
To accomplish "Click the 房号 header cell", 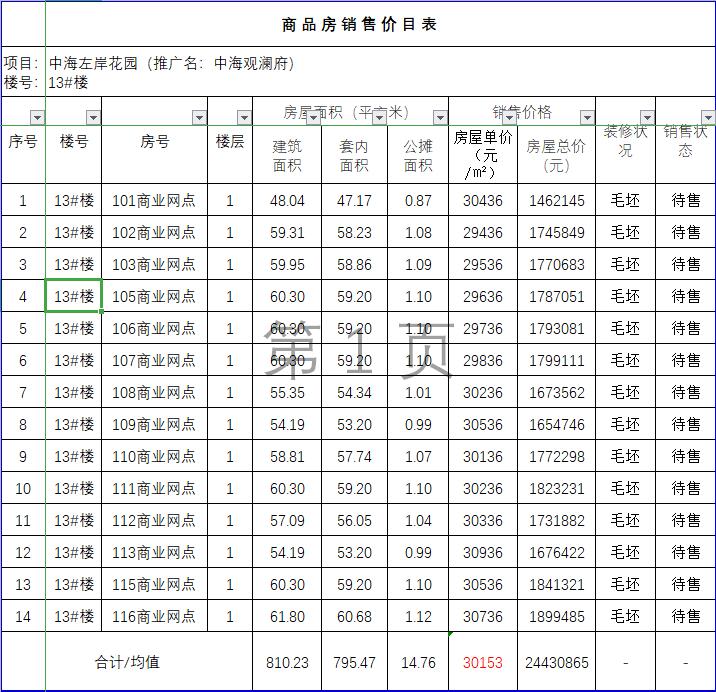I will coord(154,142).
